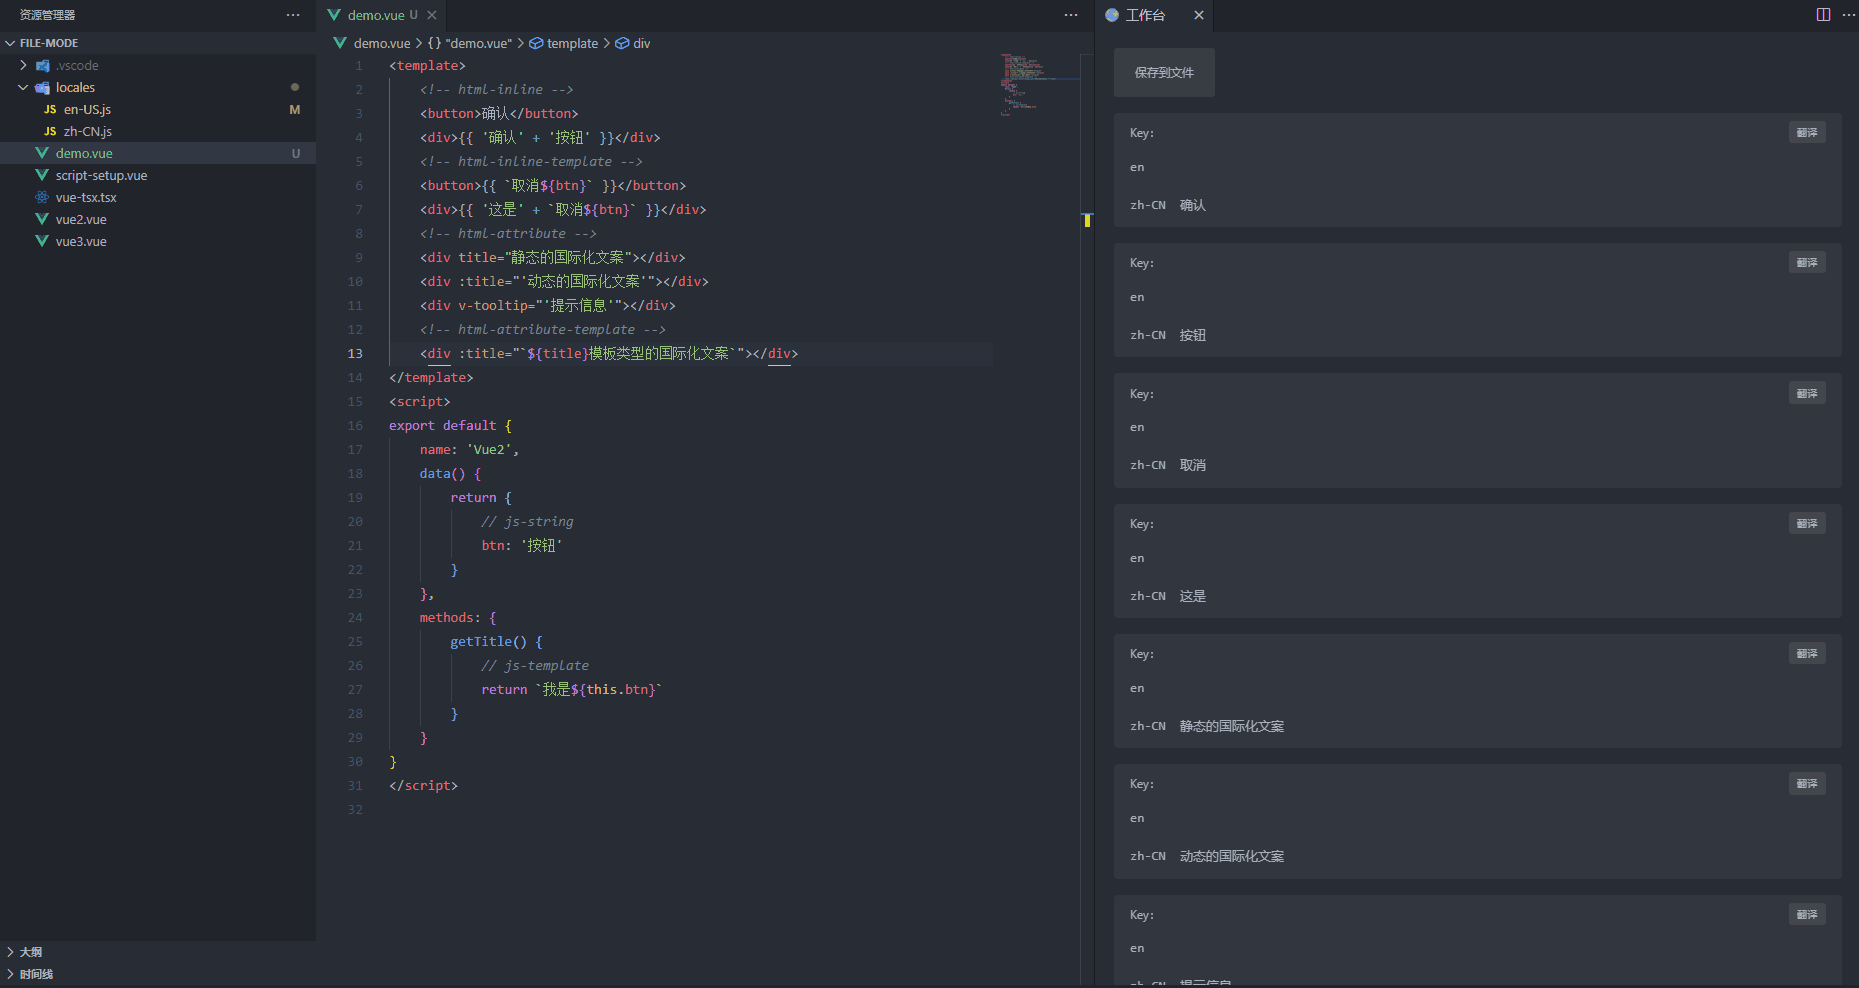Viewport: 1859px width, 988px height.
Task: Click 翻译 for the 动态的国际化文案 entry
Action: 1807,783
